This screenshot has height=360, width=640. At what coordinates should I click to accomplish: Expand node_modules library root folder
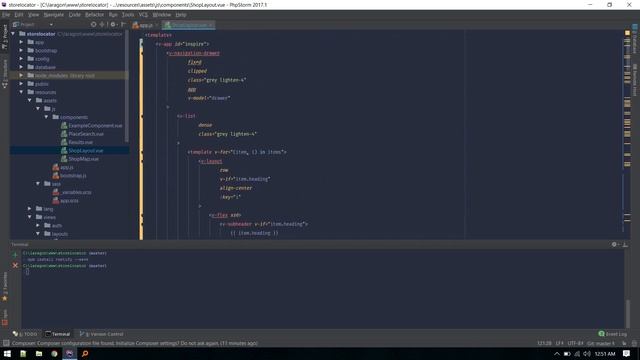[21, 76]
